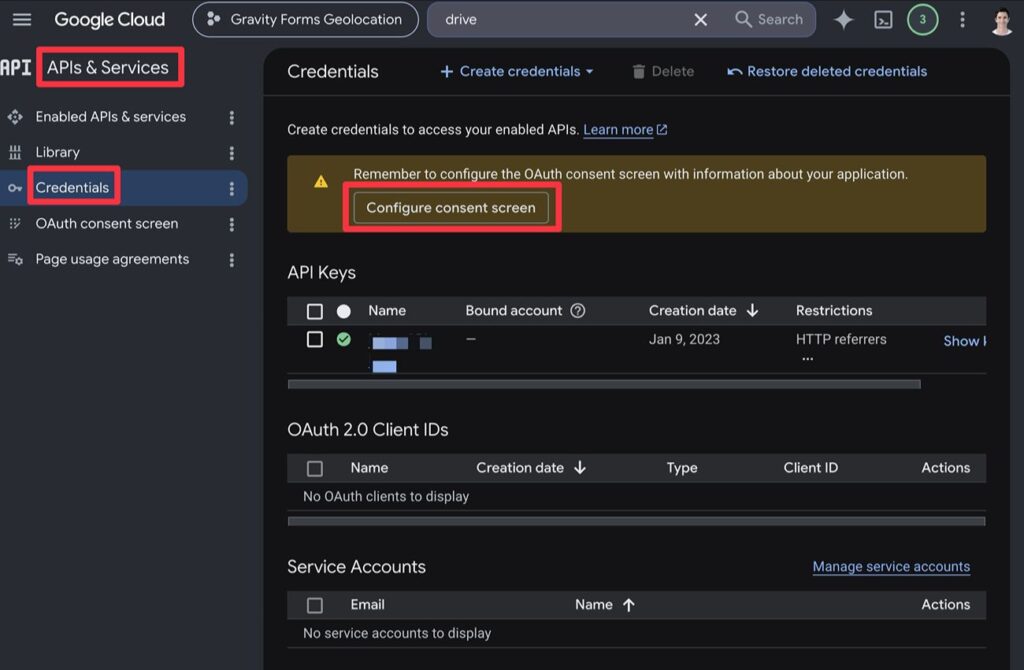Click the Restrictions column header
This screenshot has height=670, width=1024.
point(834,311)
